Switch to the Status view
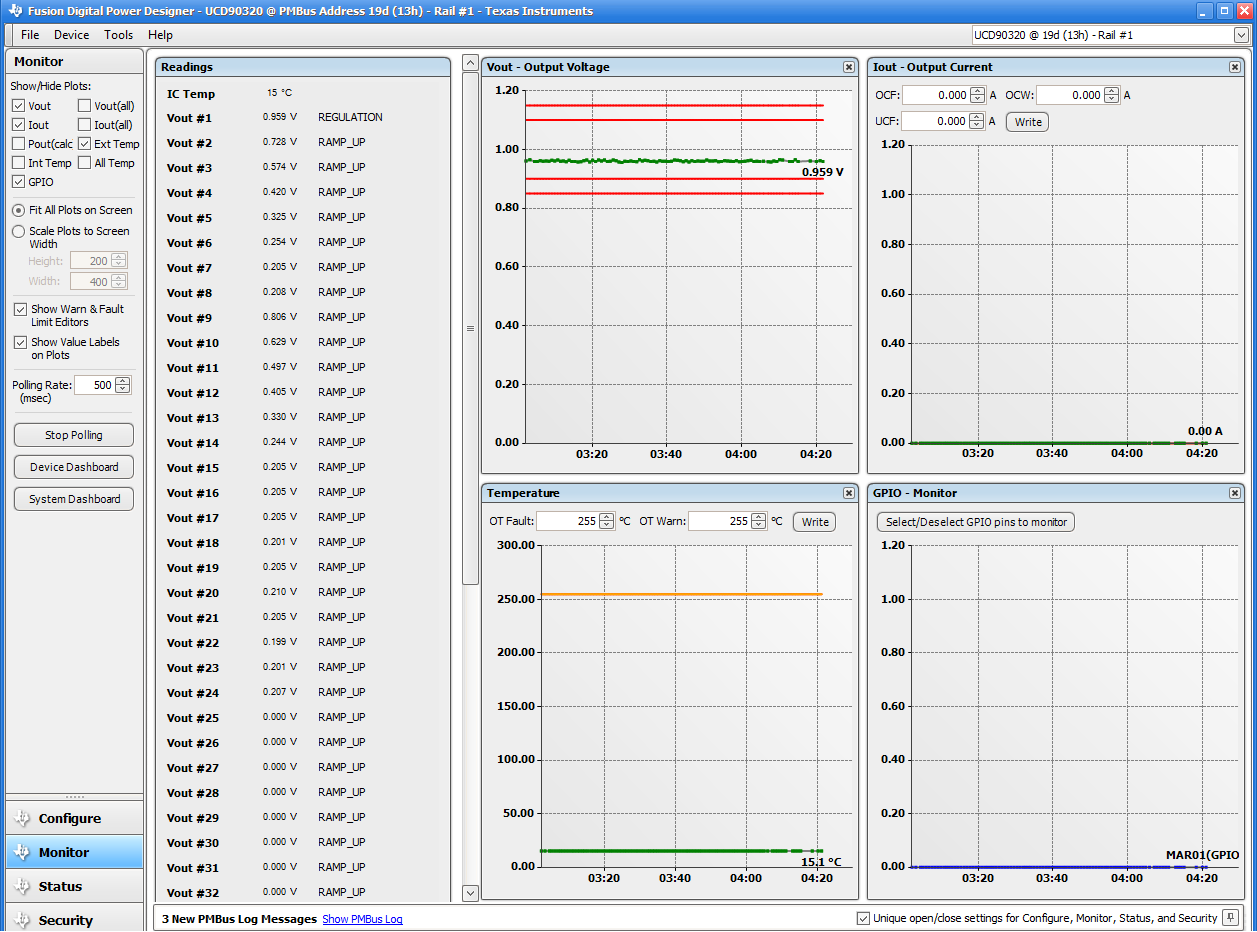This screenshot has width=1257, height=932. pyautogui.click(x=74, y=886)
